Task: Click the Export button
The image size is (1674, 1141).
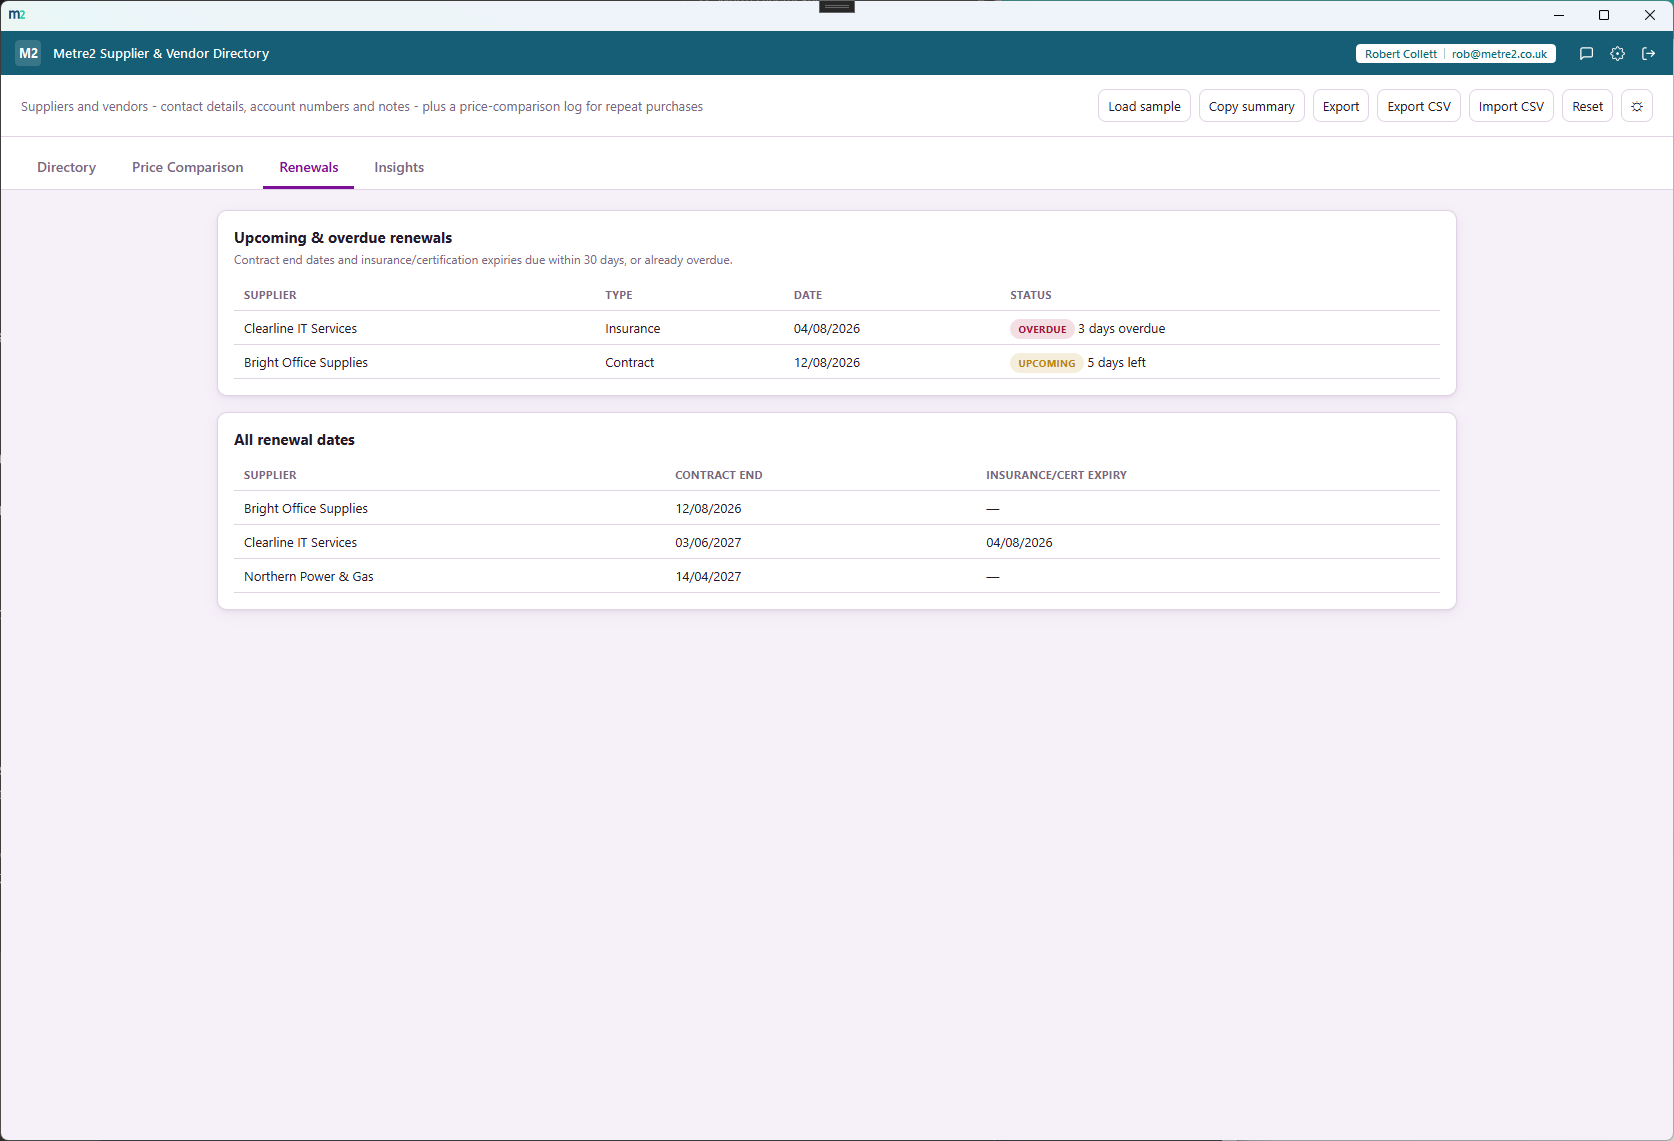Action: 1341,106
